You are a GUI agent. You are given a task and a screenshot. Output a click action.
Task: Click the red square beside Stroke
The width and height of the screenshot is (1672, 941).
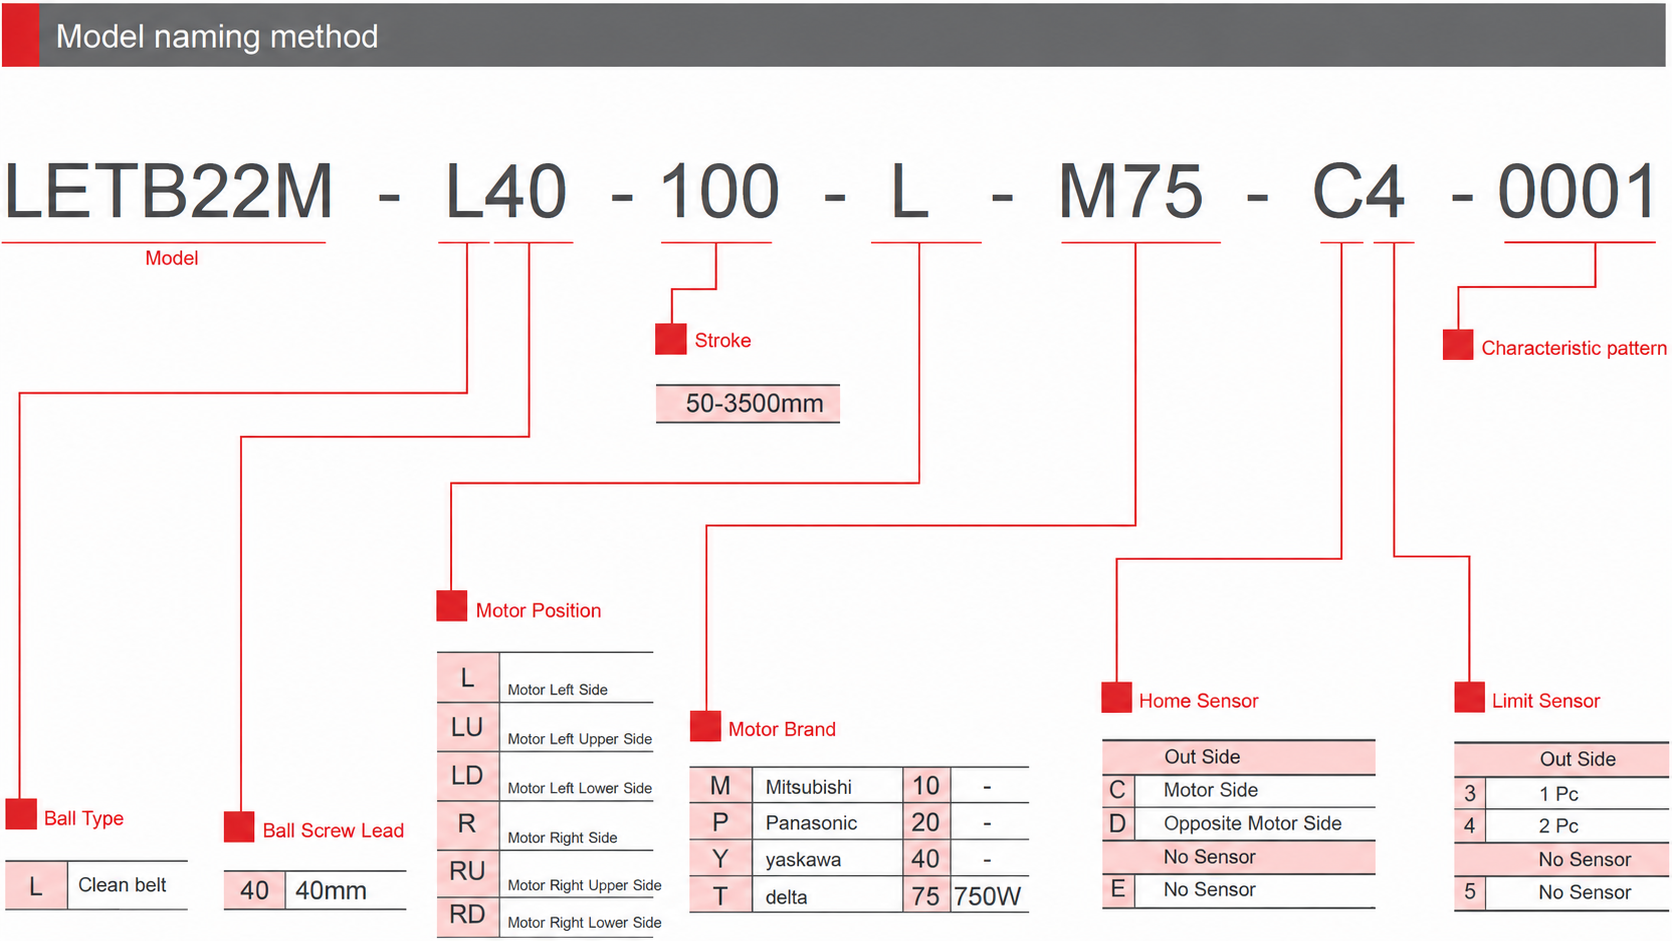pos(671,339)
